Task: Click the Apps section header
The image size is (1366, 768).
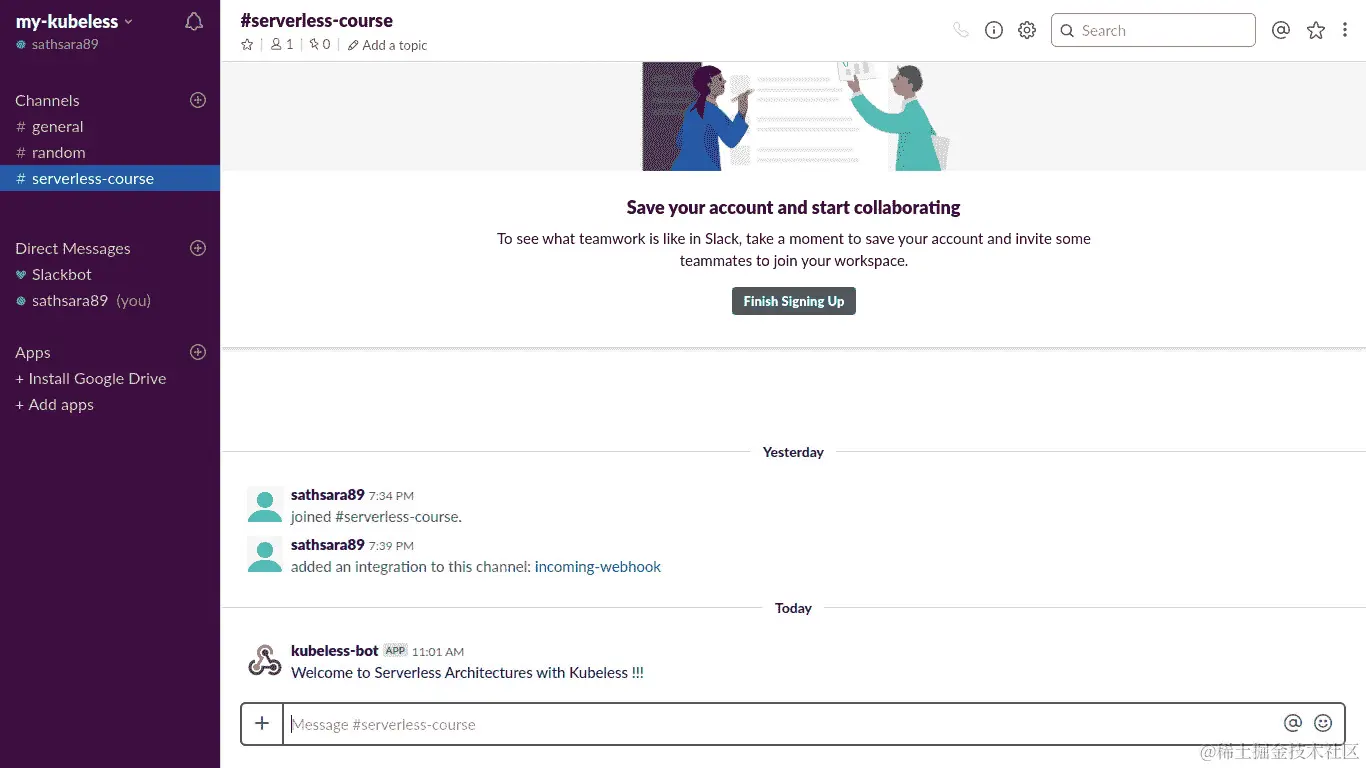Action: [x=33, y=352]
